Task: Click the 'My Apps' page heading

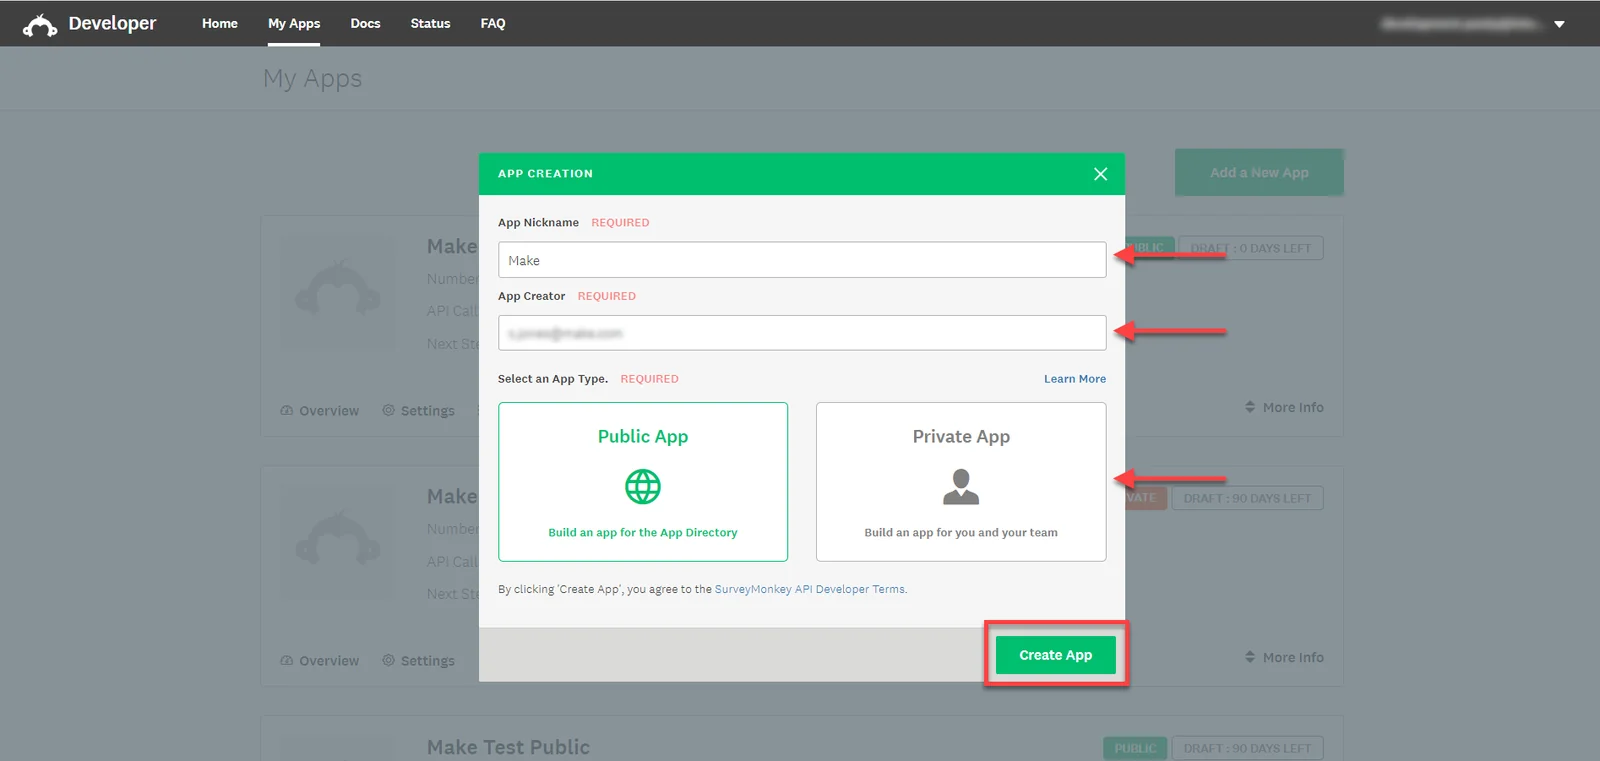Action: coord(313,79)
